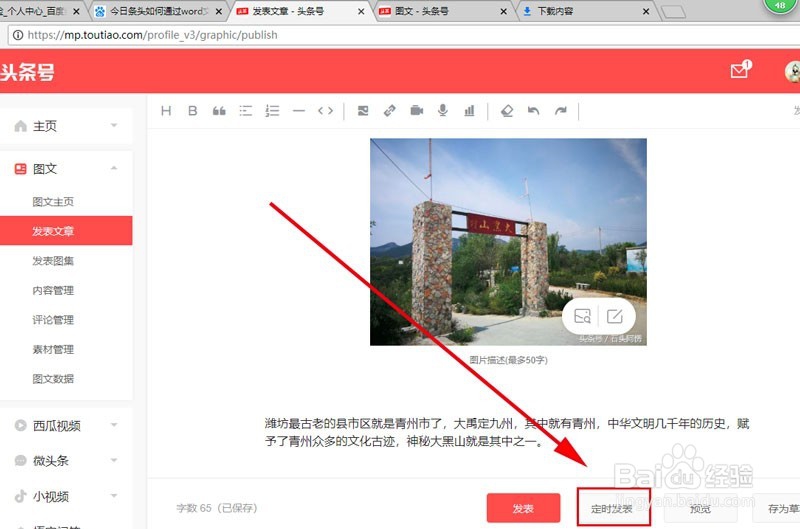Select 发表文章 in the sidebar
The width and height of the screenshot is (800, 529).
pyautogui.click(x=66, y=231)
